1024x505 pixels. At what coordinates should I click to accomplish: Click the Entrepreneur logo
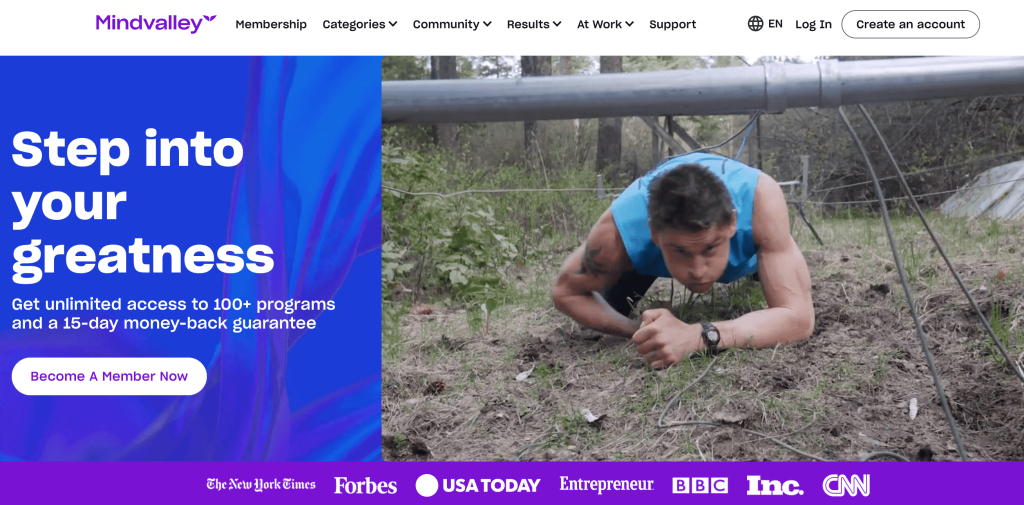point(606,485)
